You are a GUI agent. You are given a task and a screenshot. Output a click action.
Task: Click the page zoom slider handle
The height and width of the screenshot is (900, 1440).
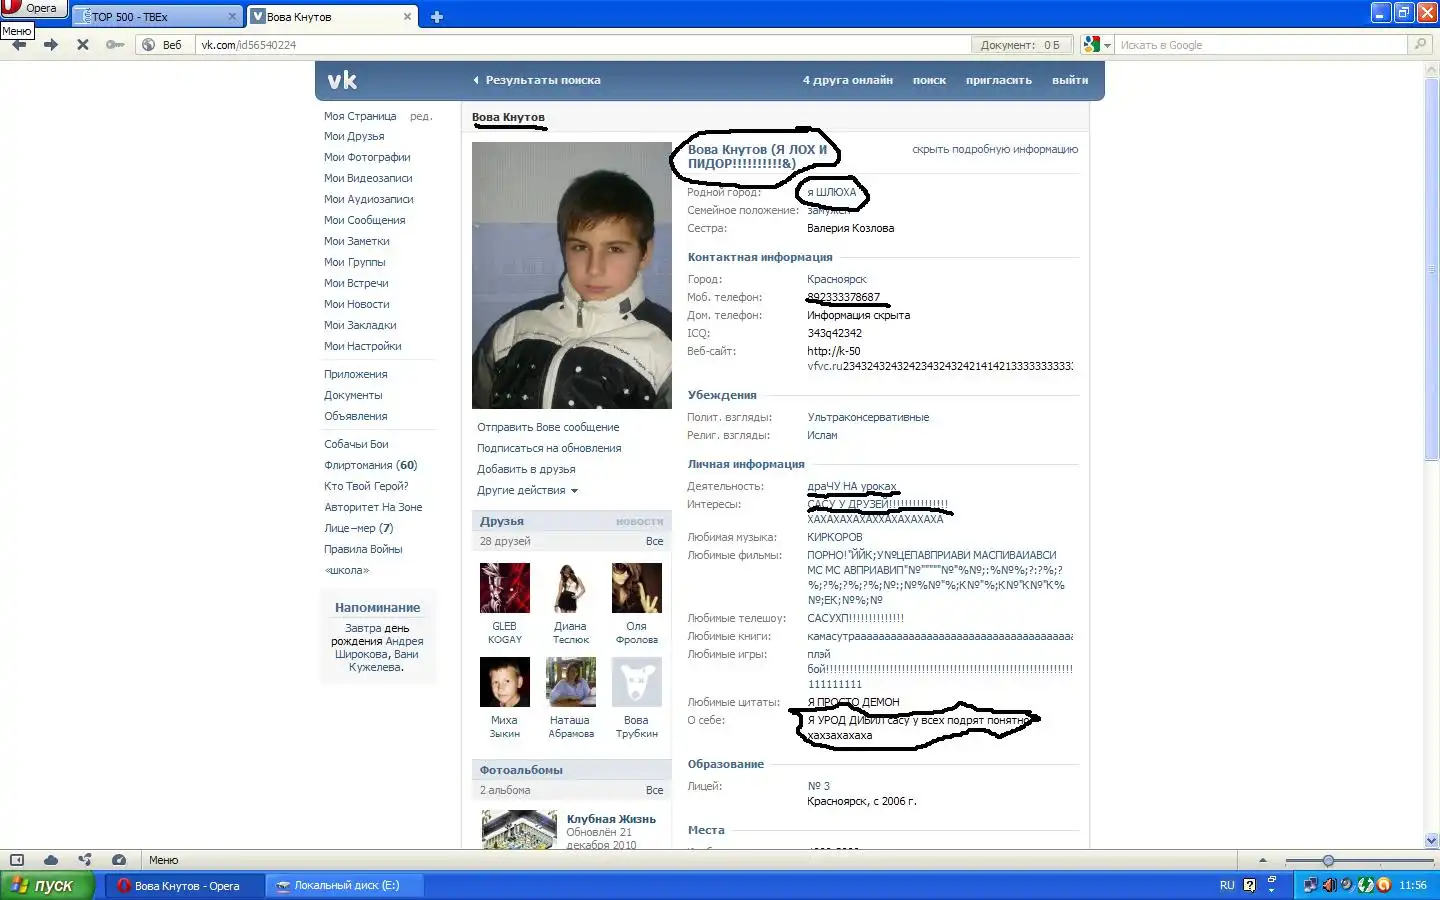(1328, 860)
